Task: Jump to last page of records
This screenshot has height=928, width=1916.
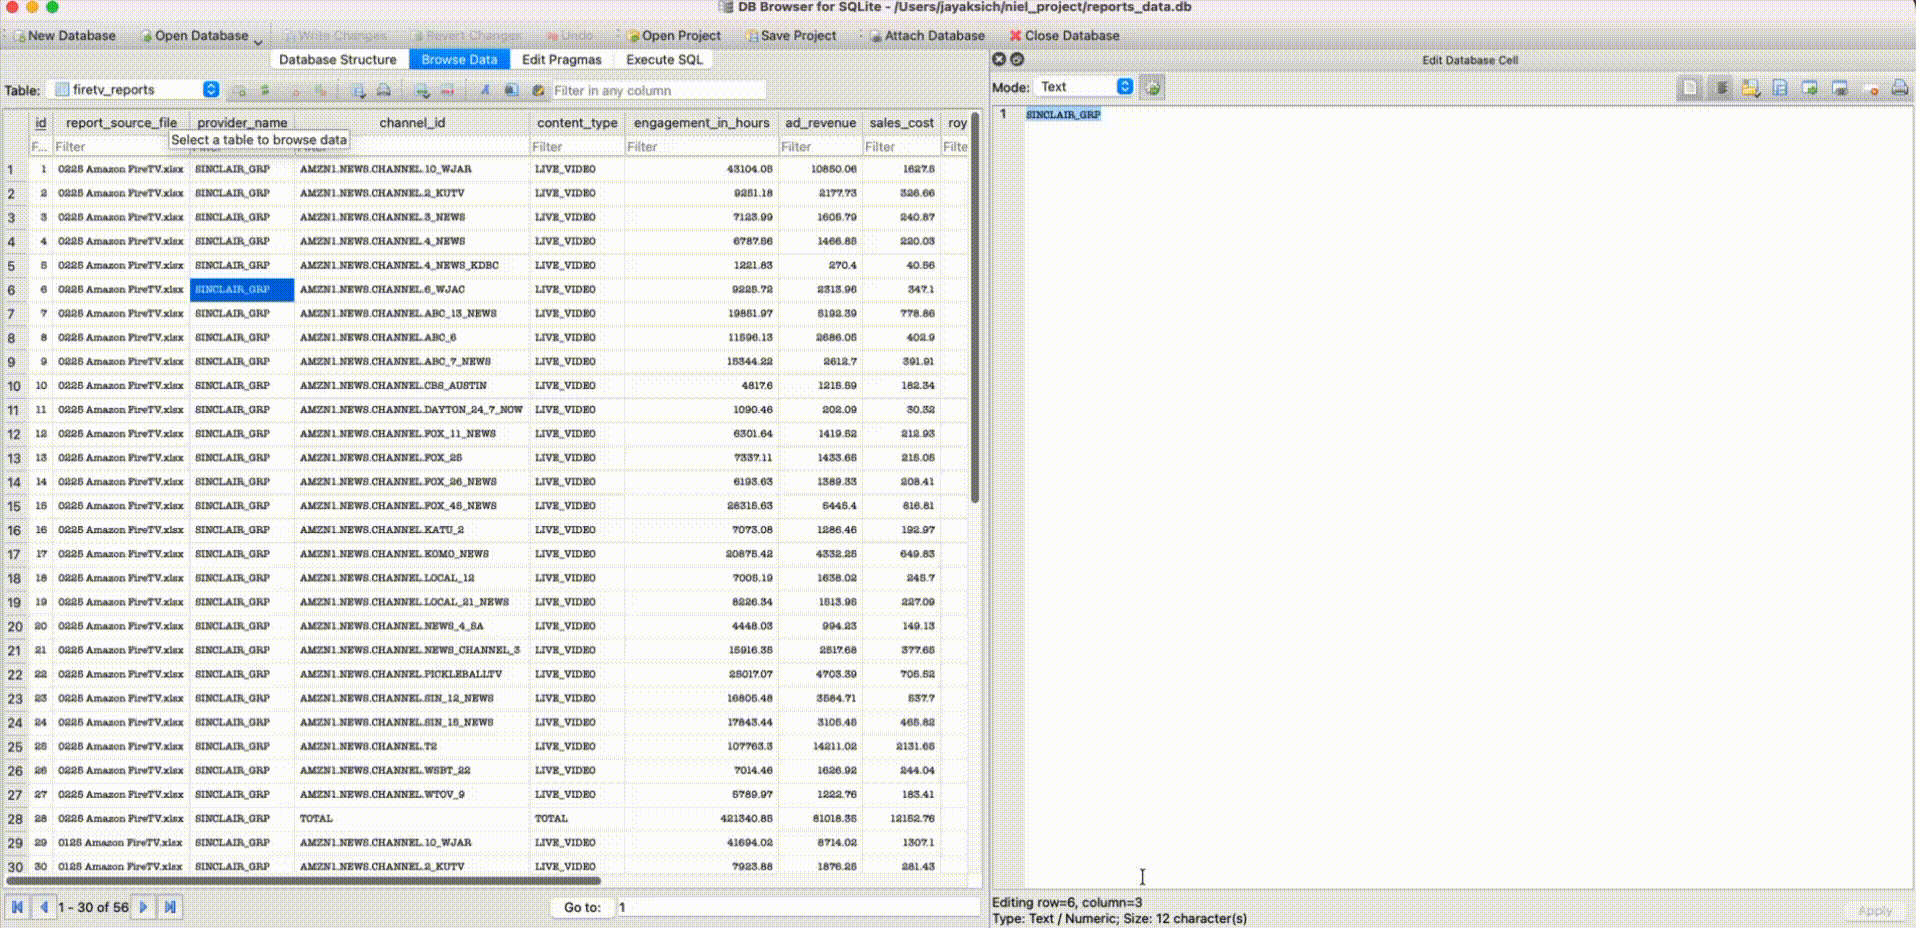Action: (170, 907)
